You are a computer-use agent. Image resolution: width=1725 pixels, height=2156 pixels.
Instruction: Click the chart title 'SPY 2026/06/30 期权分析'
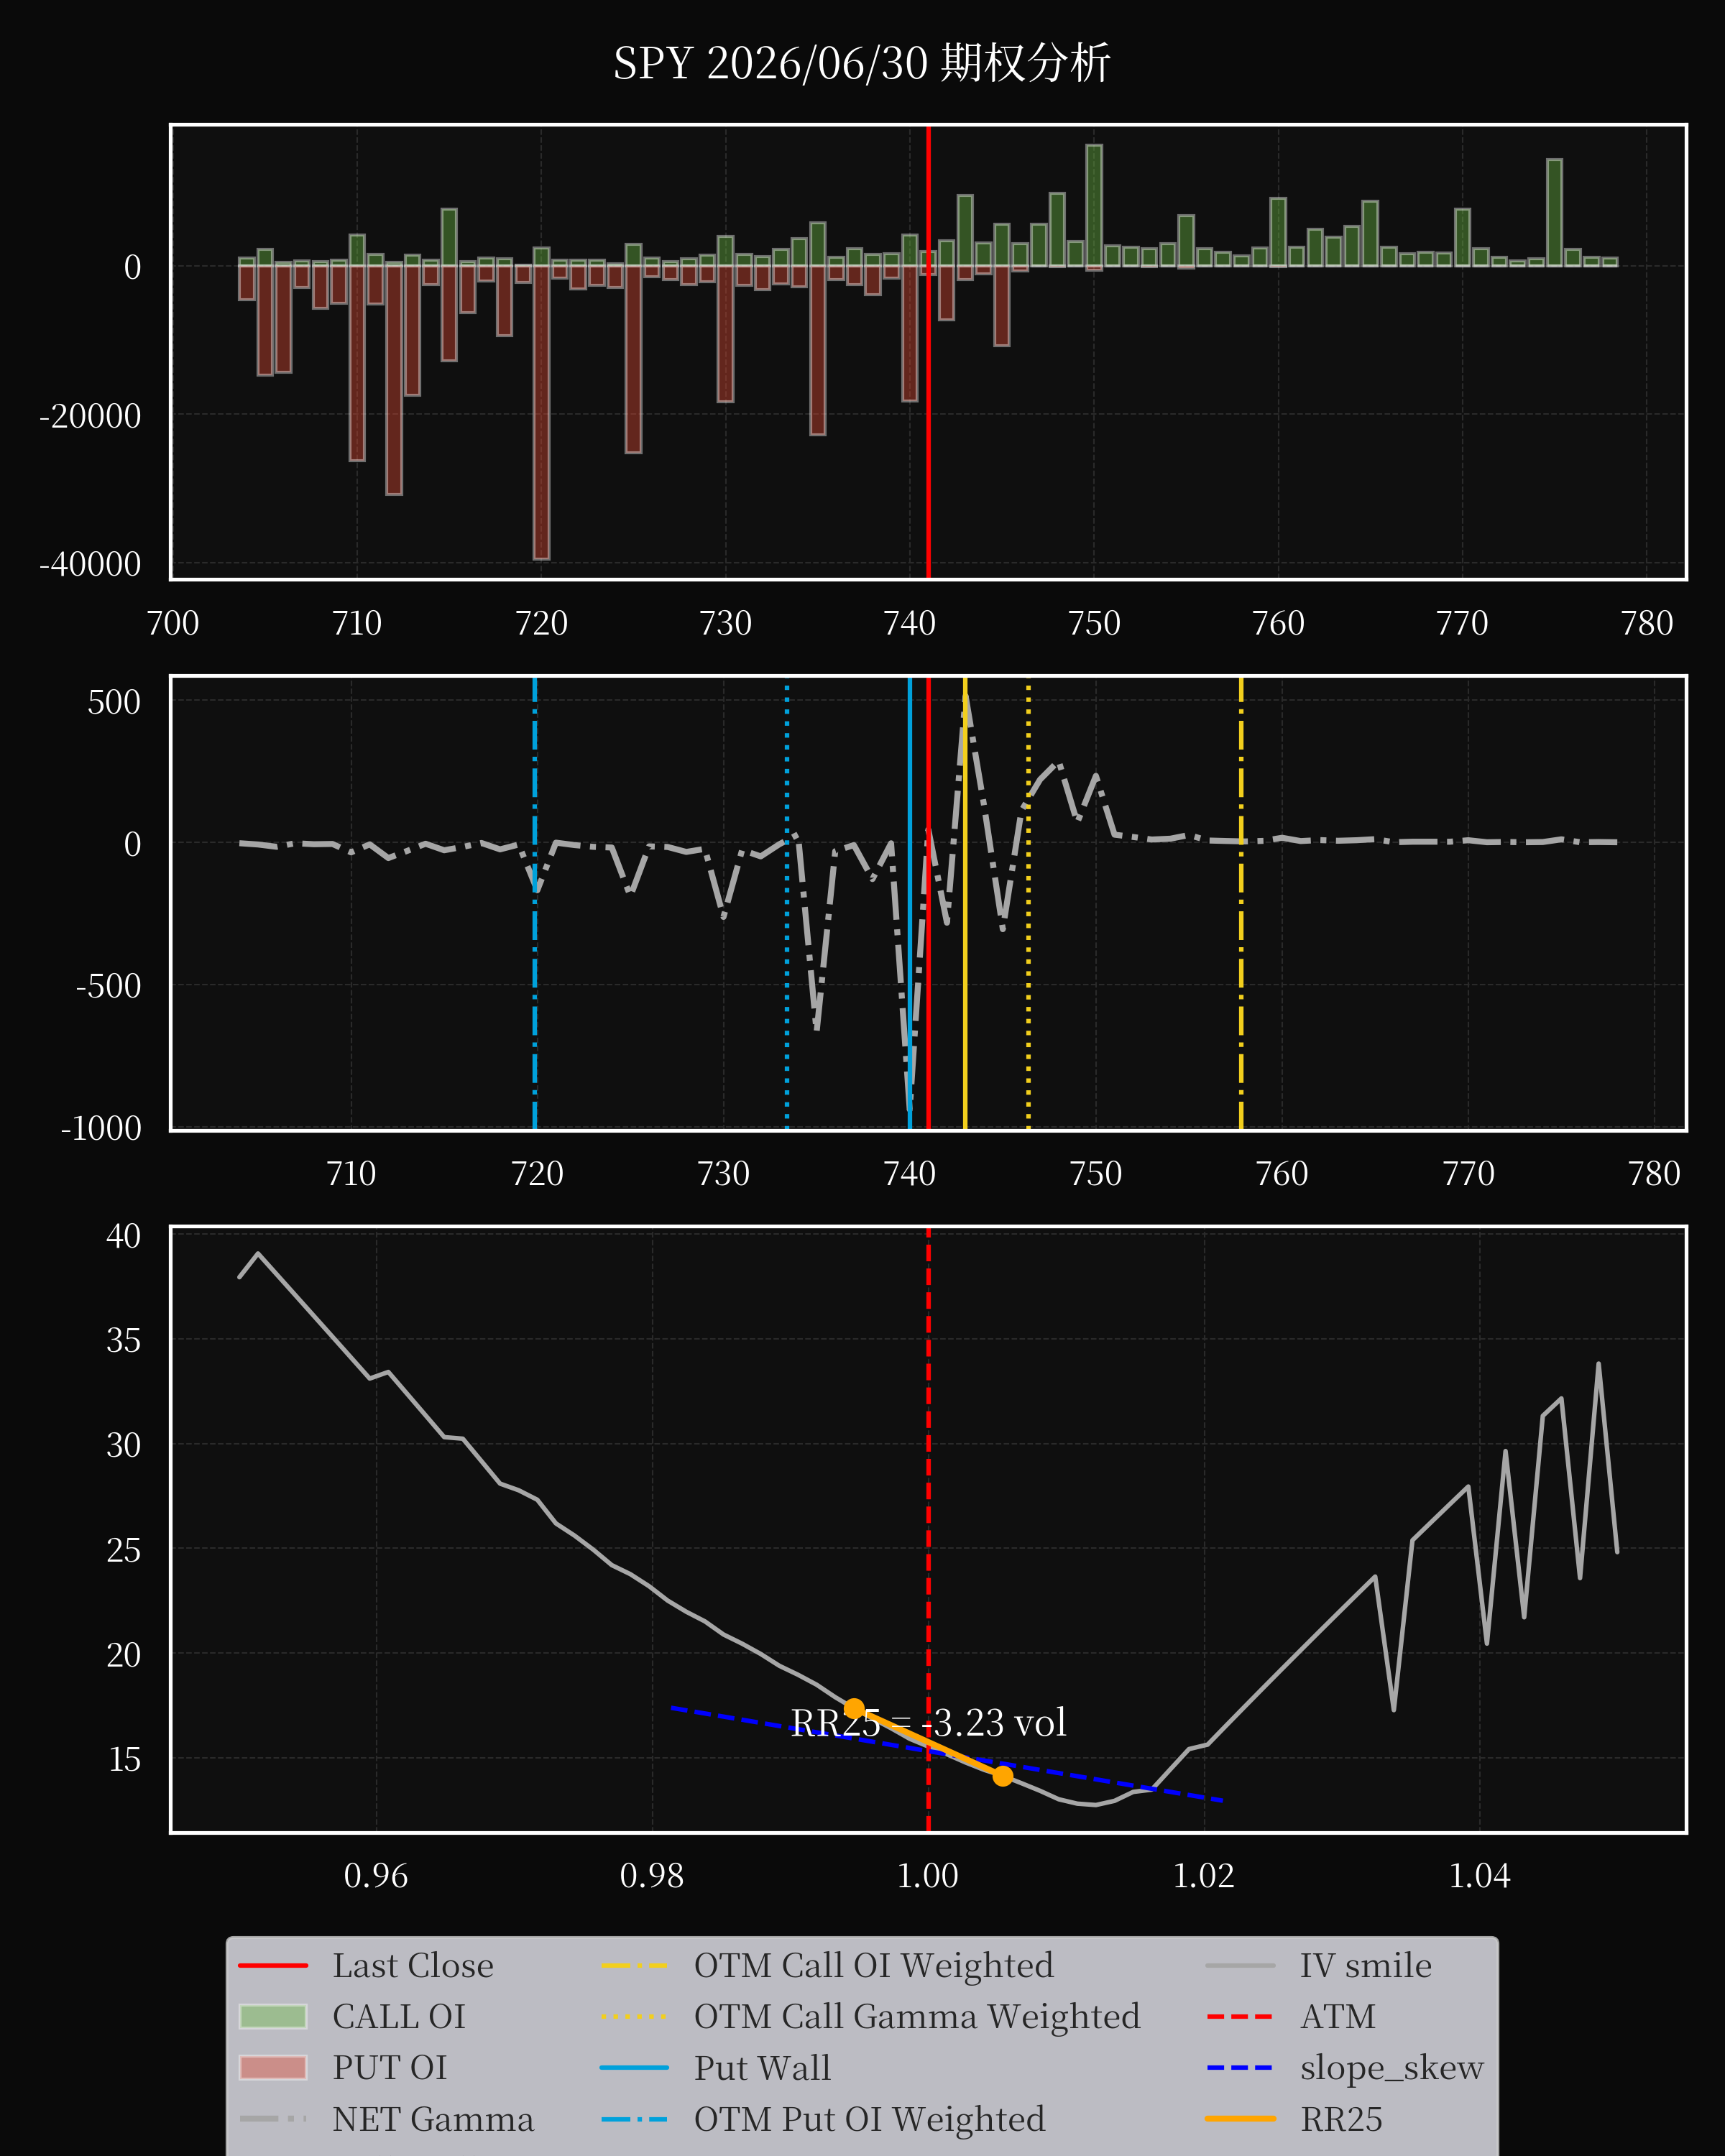[x=861, y=64]
